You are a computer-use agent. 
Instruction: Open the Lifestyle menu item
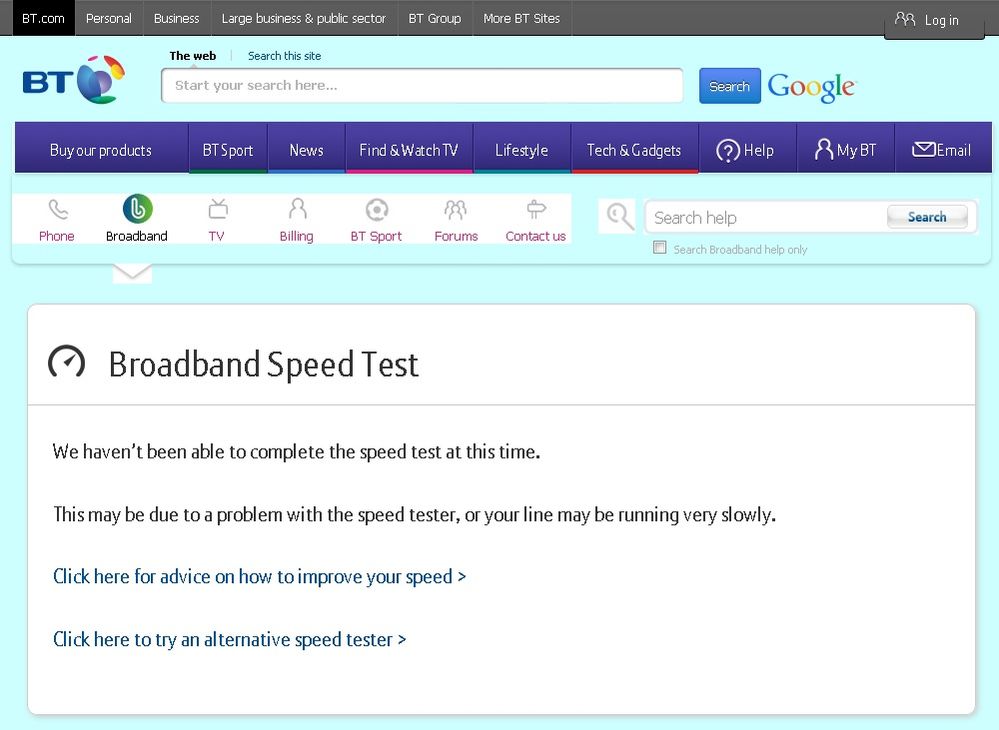522,150
